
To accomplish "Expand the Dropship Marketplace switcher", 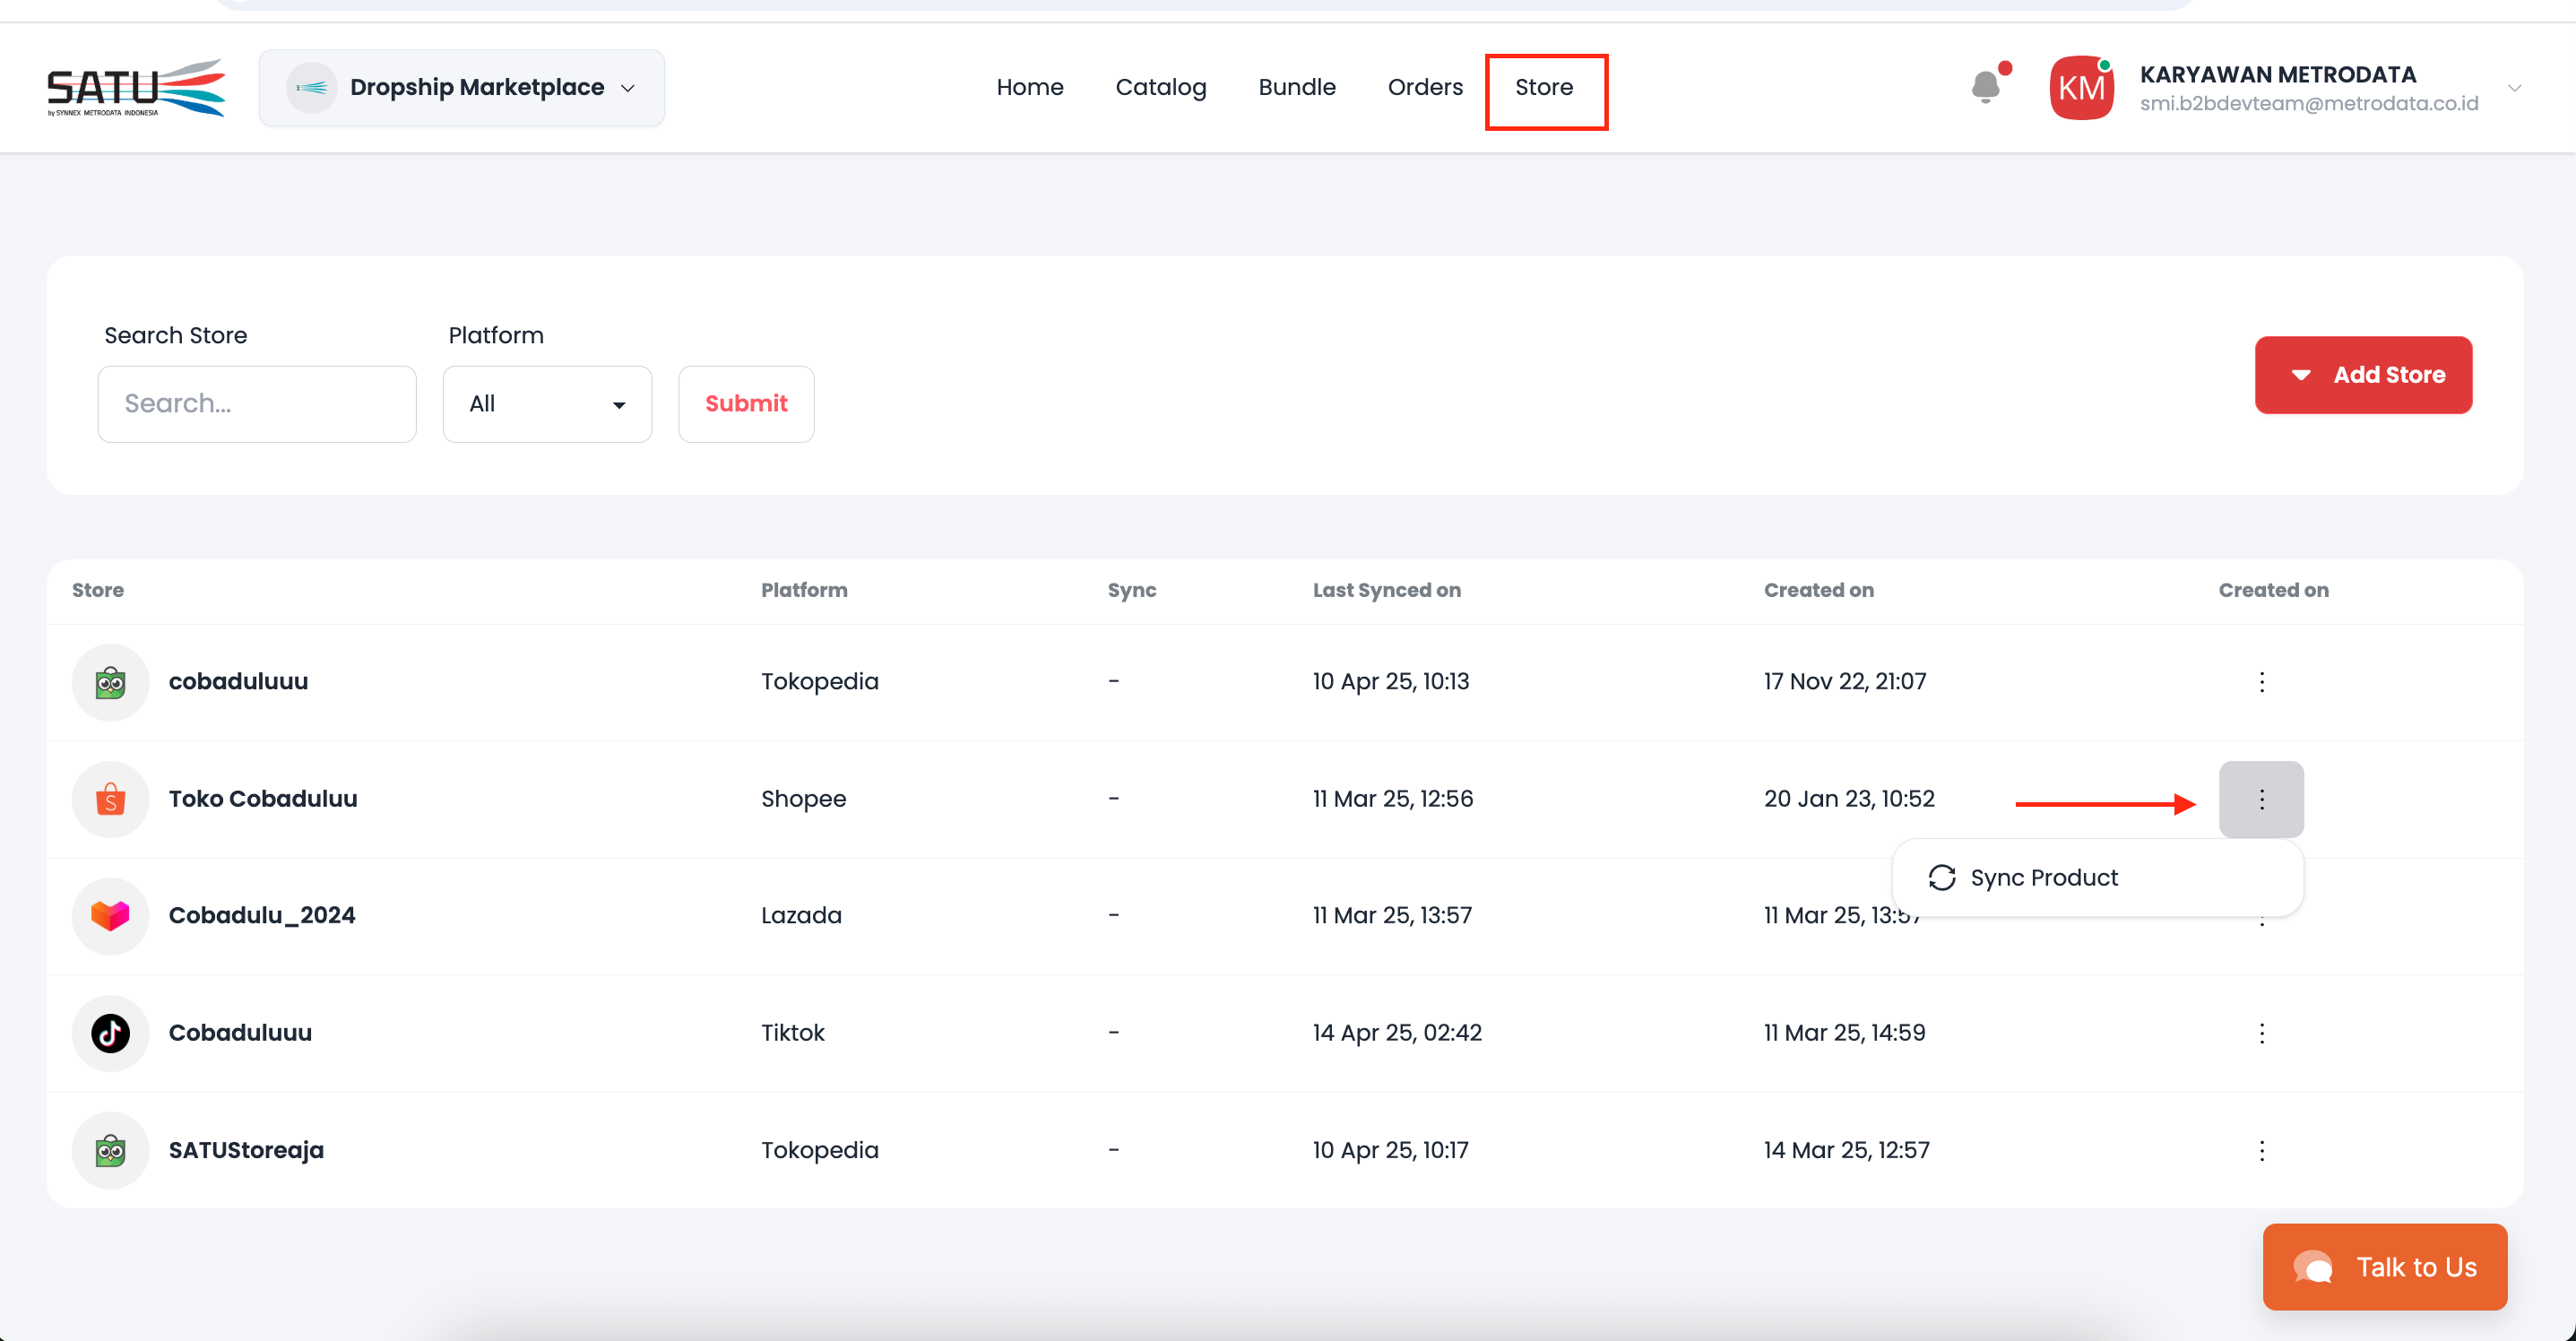I will (x=462, y=88).
